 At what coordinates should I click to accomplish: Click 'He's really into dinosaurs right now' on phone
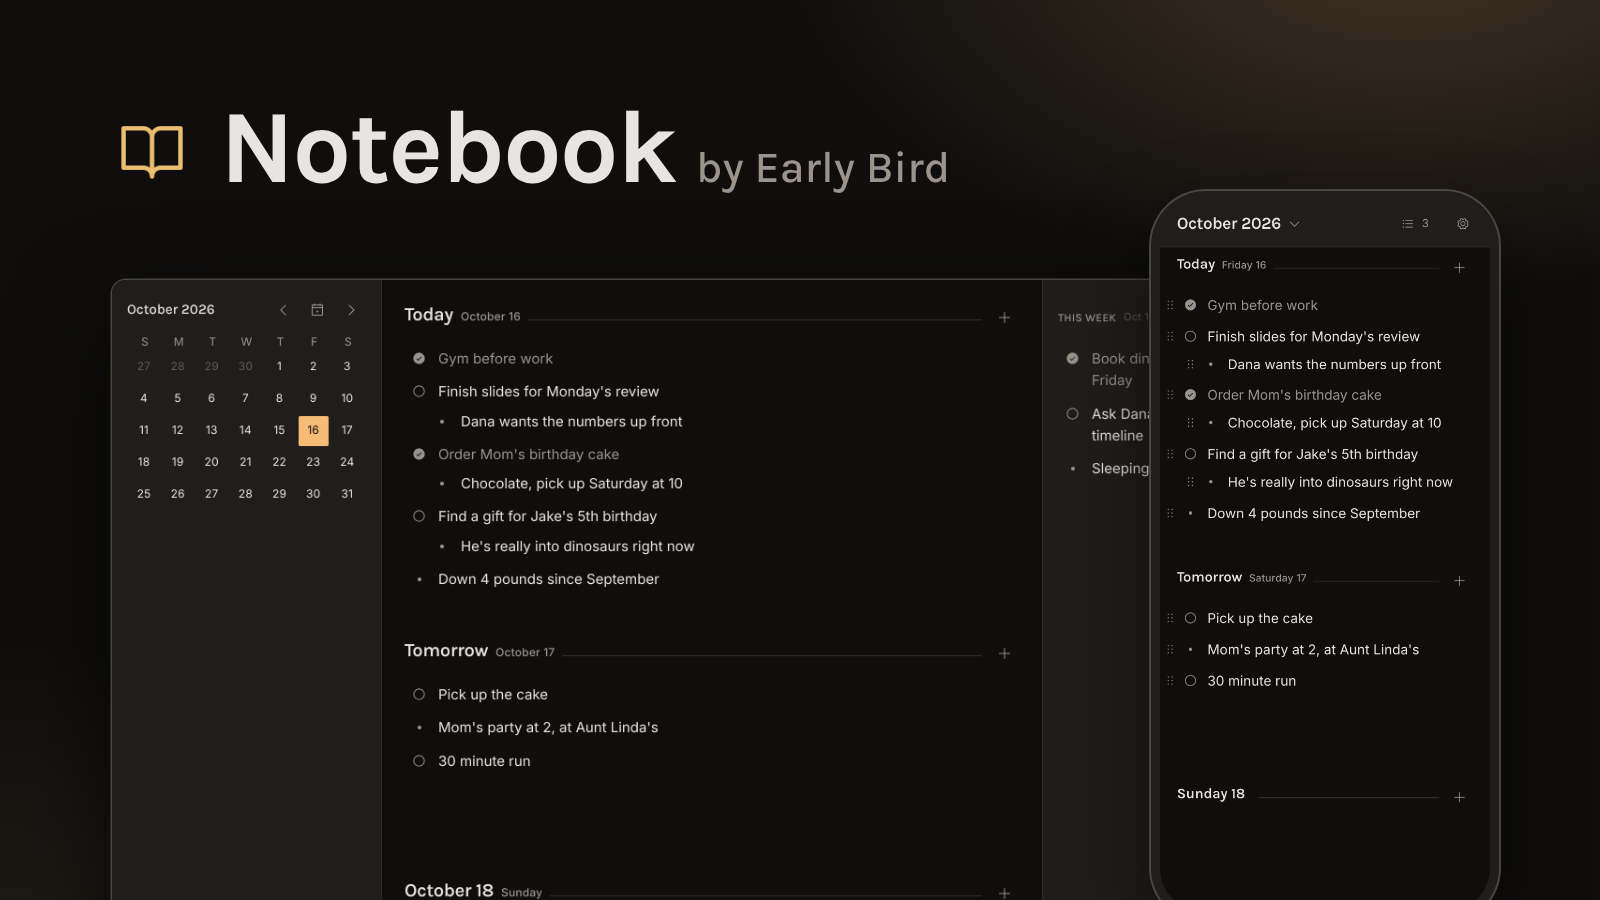coord(1340,482)
